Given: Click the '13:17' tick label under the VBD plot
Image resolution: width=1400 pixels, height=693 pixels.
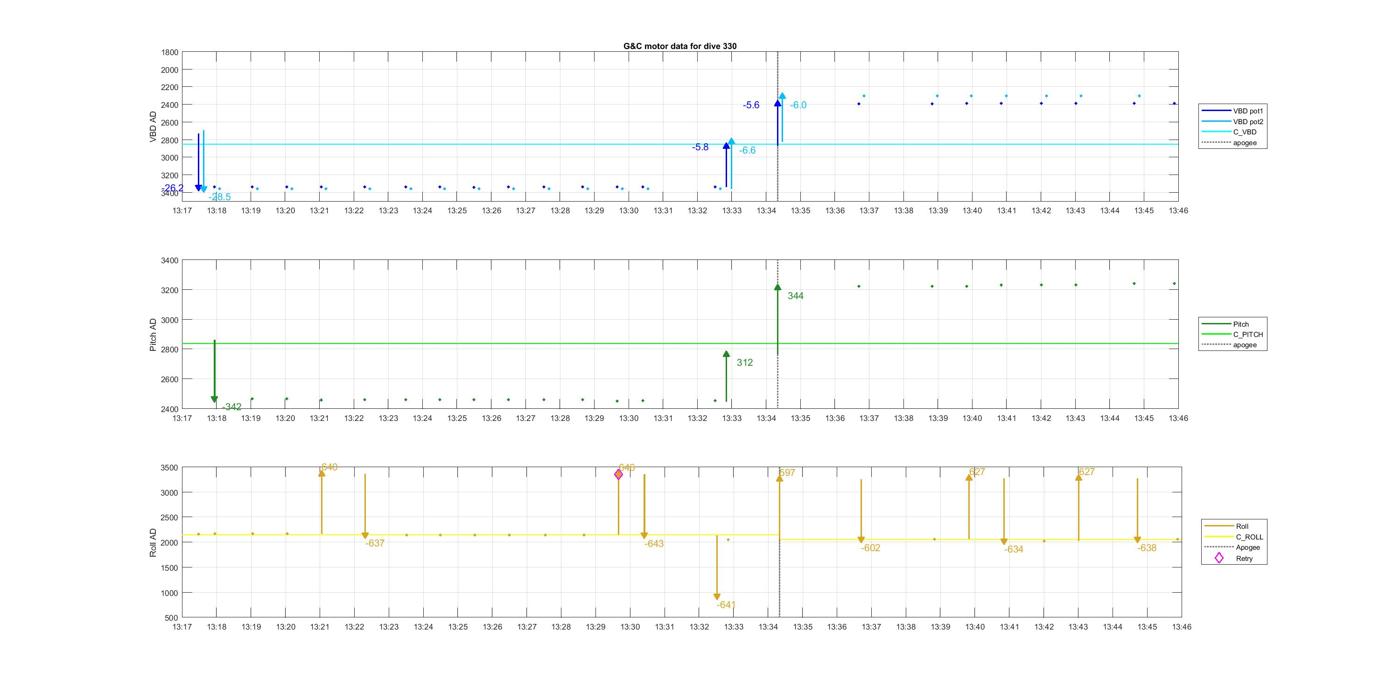Looking at the screenshot, I should [182, 211].
